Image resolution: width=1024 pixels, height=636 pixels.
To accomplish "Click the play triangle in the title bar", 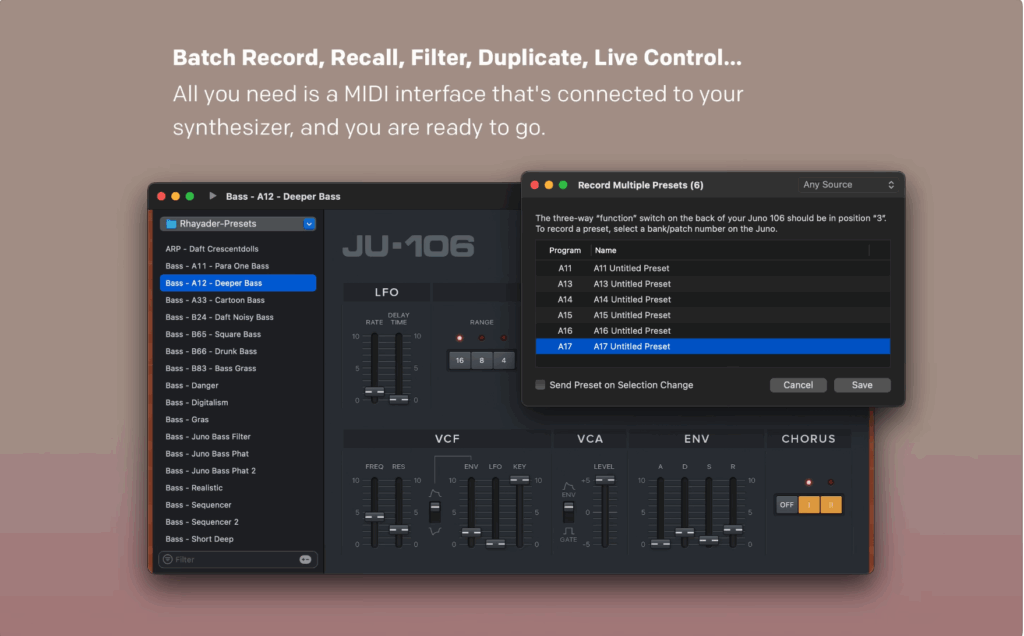I will point(212,196).
